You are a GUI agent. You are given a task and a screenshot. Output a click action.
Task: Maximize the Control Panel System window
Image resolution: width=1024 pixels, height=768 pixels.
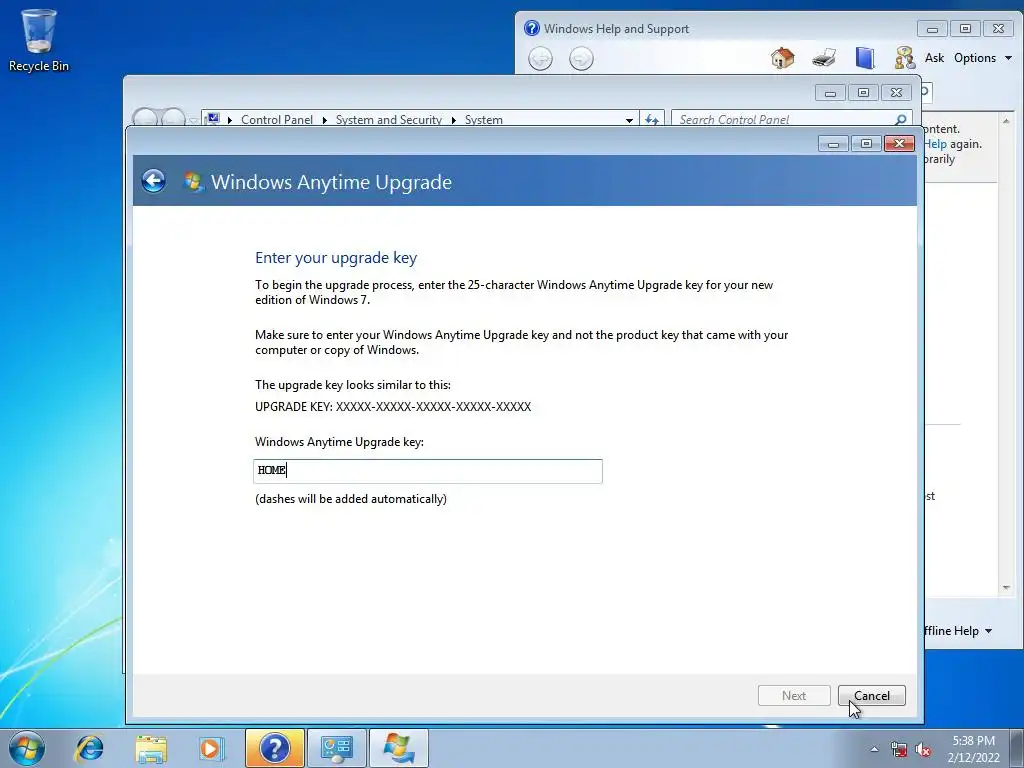pos(863,93)
